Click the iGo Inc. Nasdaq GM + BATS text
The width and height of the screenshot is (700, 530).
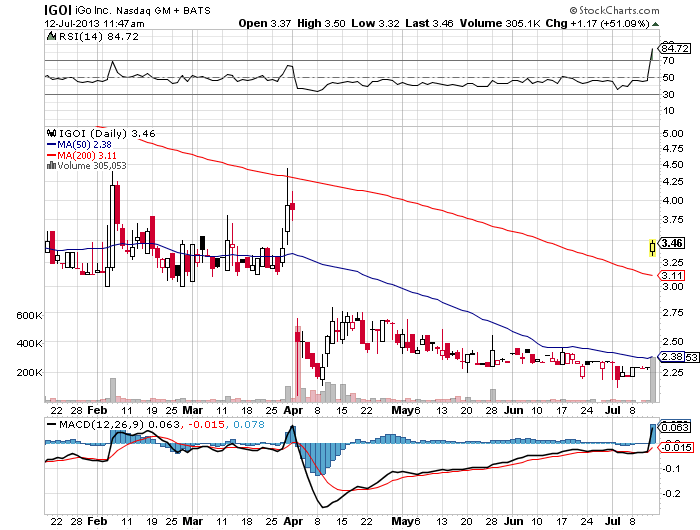142,10
